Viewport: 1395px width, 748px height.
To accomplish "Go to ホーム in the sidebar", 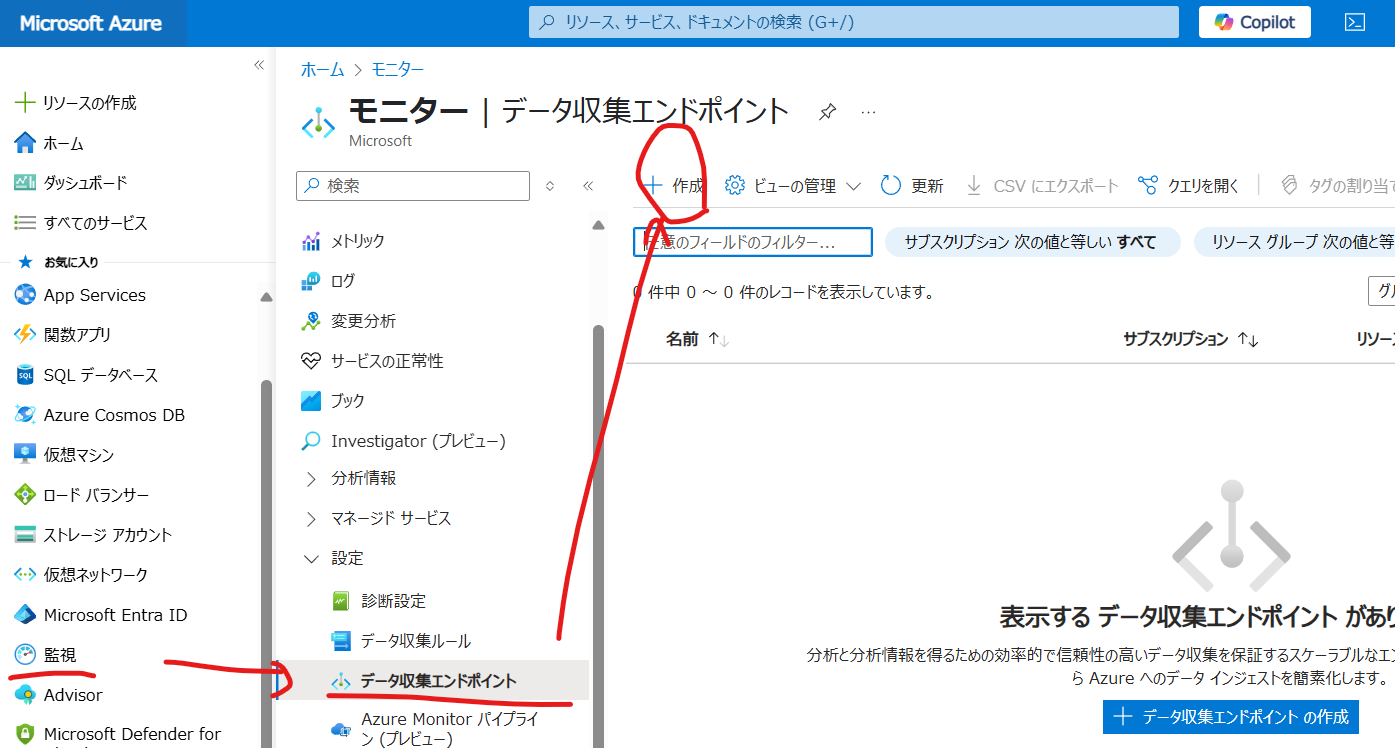I will (50, 143).
